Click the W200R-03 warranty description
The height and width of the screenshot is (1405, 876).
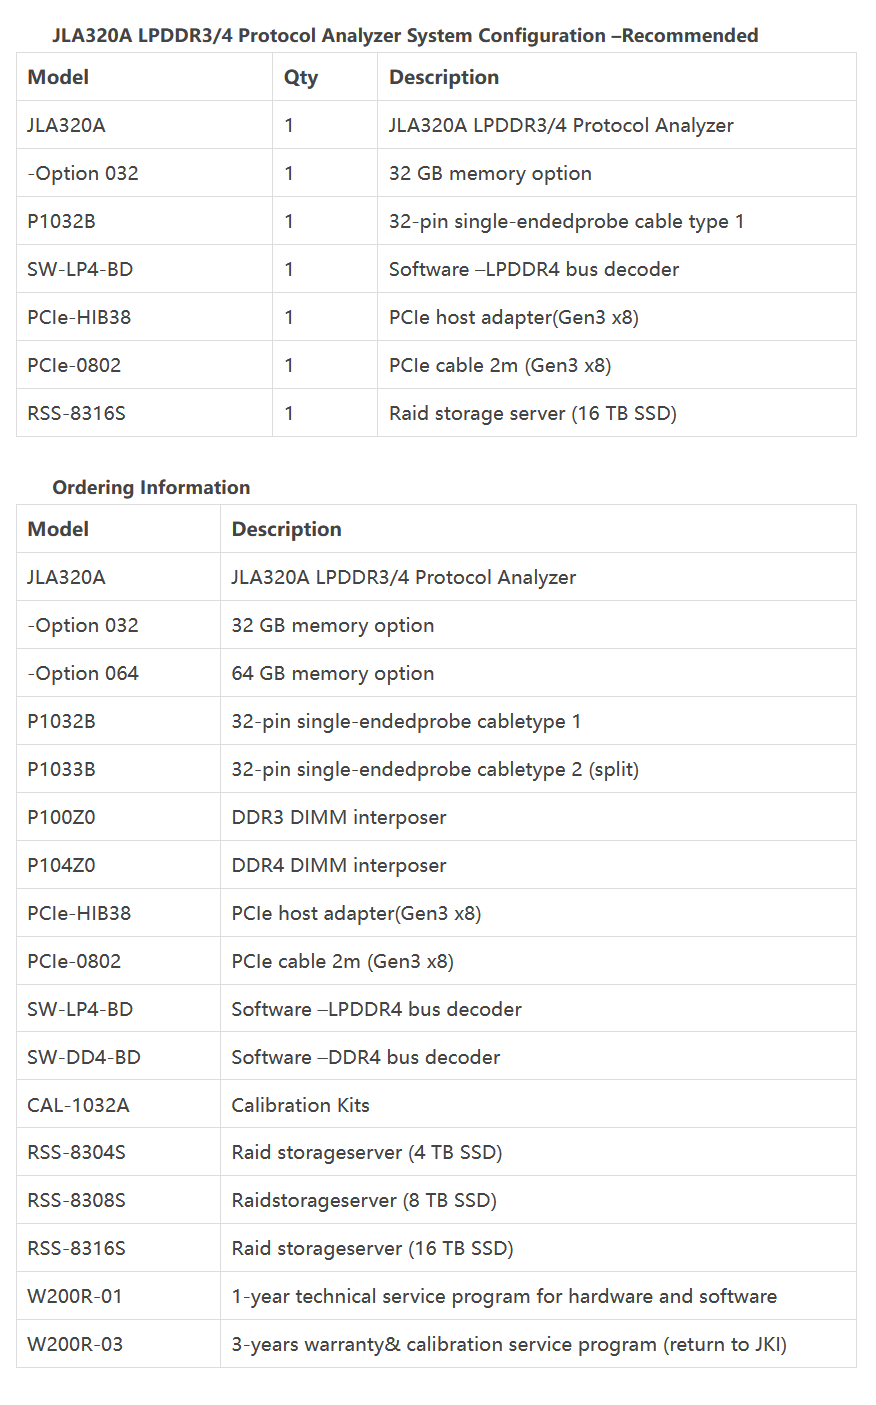[509, 1344]
